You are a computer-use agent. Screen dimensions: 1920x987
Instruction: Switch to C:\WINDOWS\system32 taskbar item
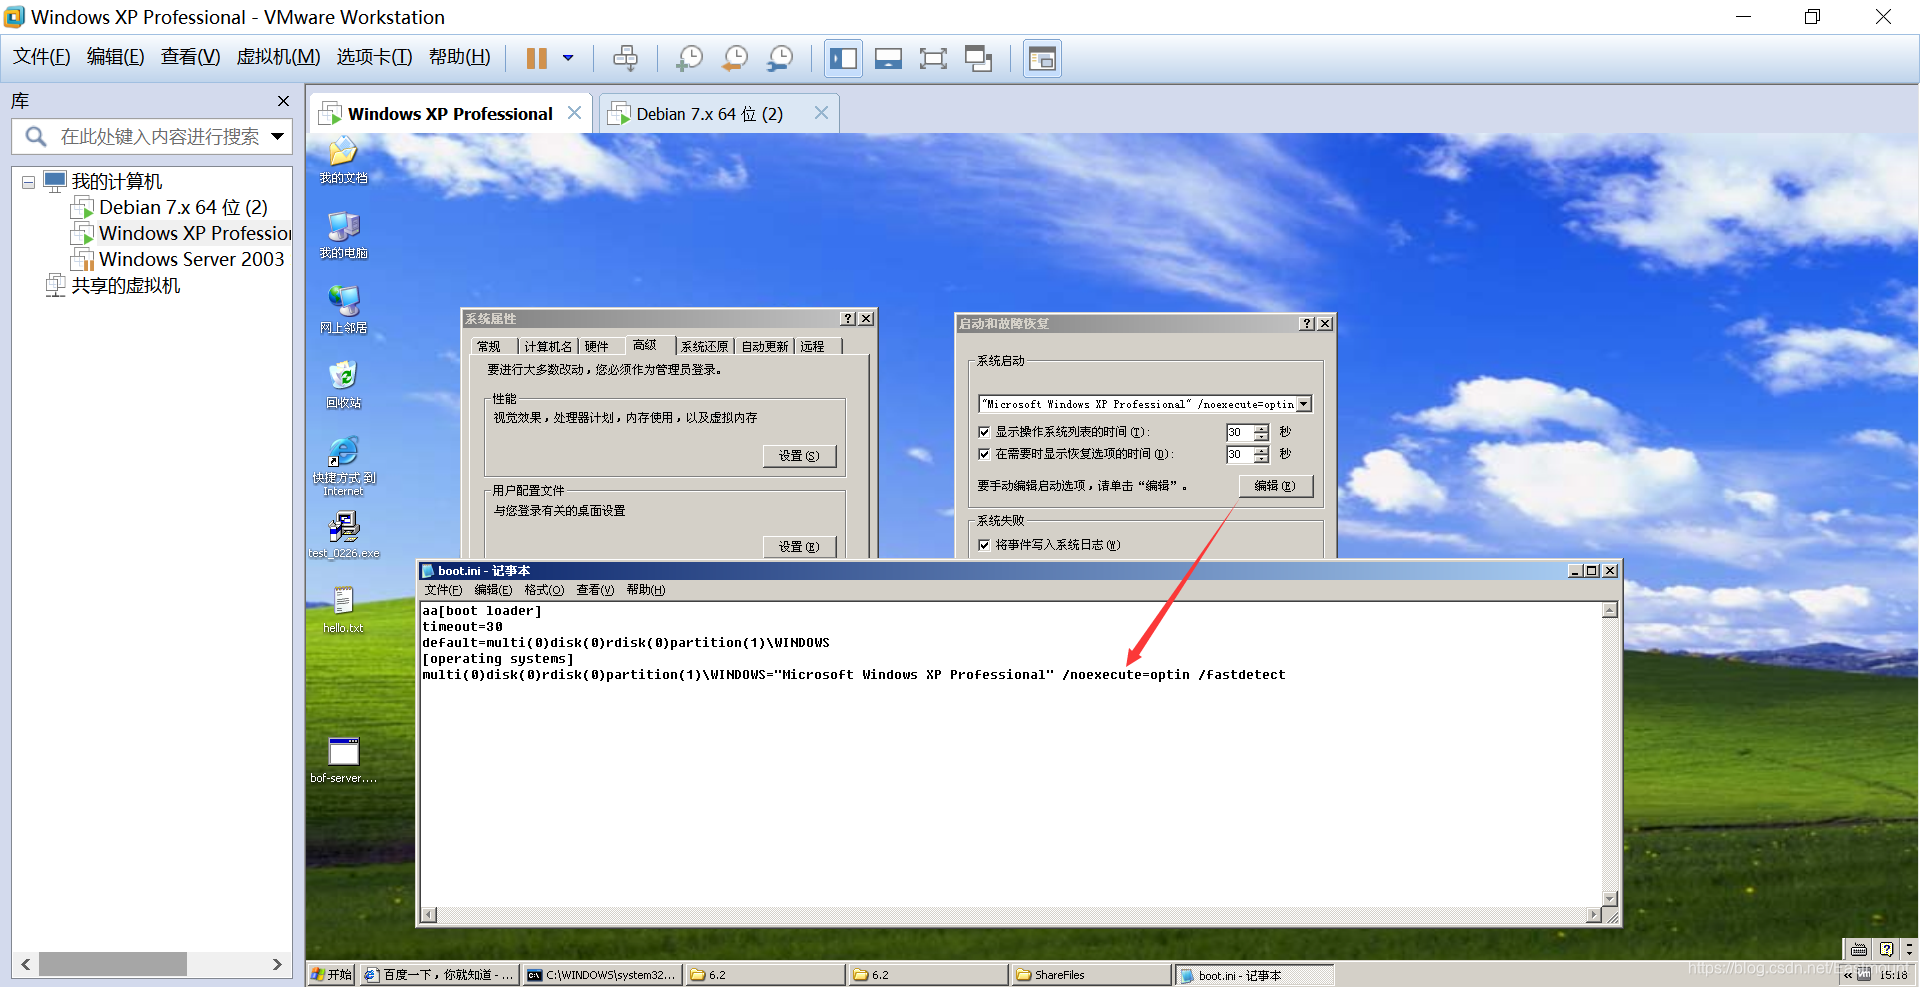[602, 975]
